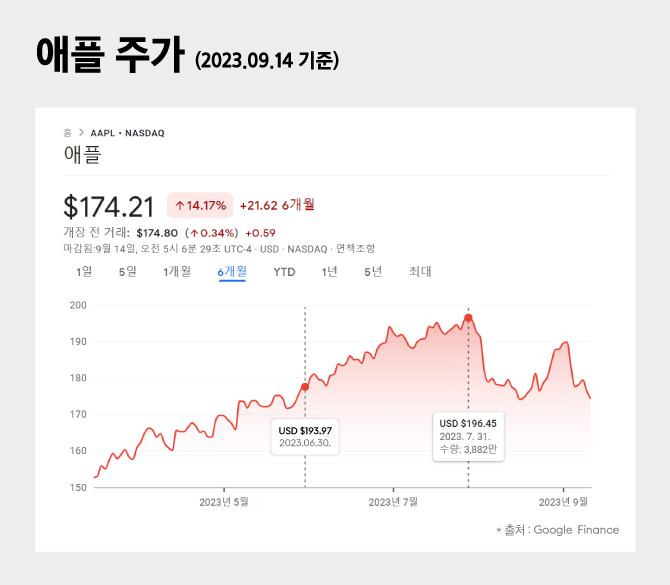670x585 pixels.
Task: Click the breadcrumb chevron arrow after 홈
Action: pos(80,132)
